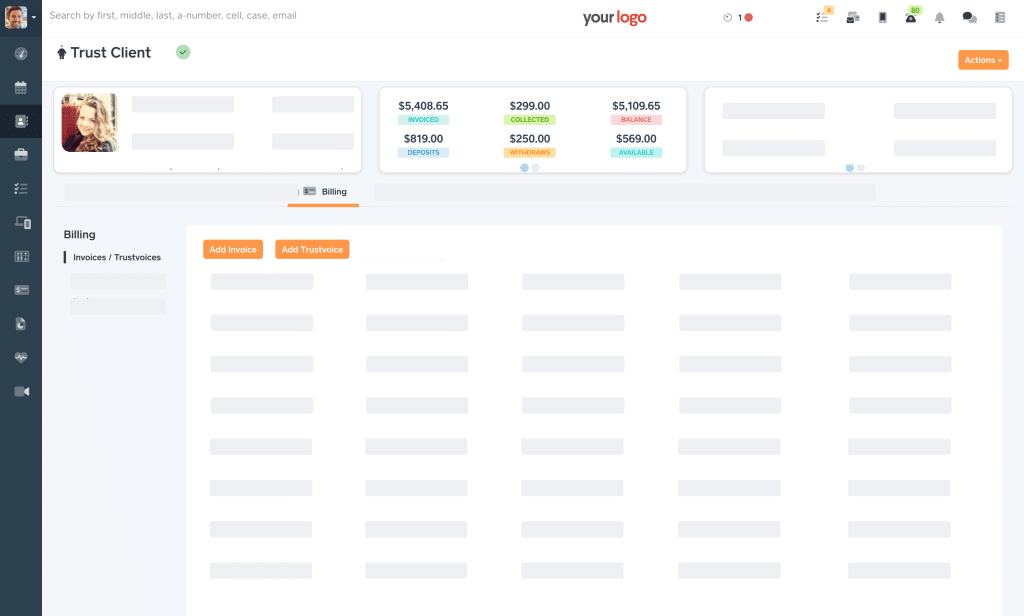Open the phone calls icon with badge 80

pyautogui.click(x=911, y=17)
